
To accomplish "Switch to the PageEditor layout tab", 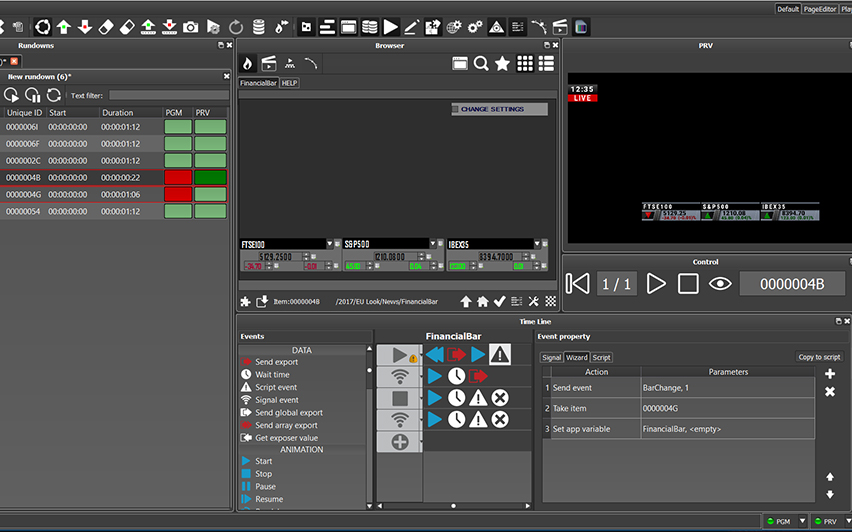I will (x=820, y=9).
